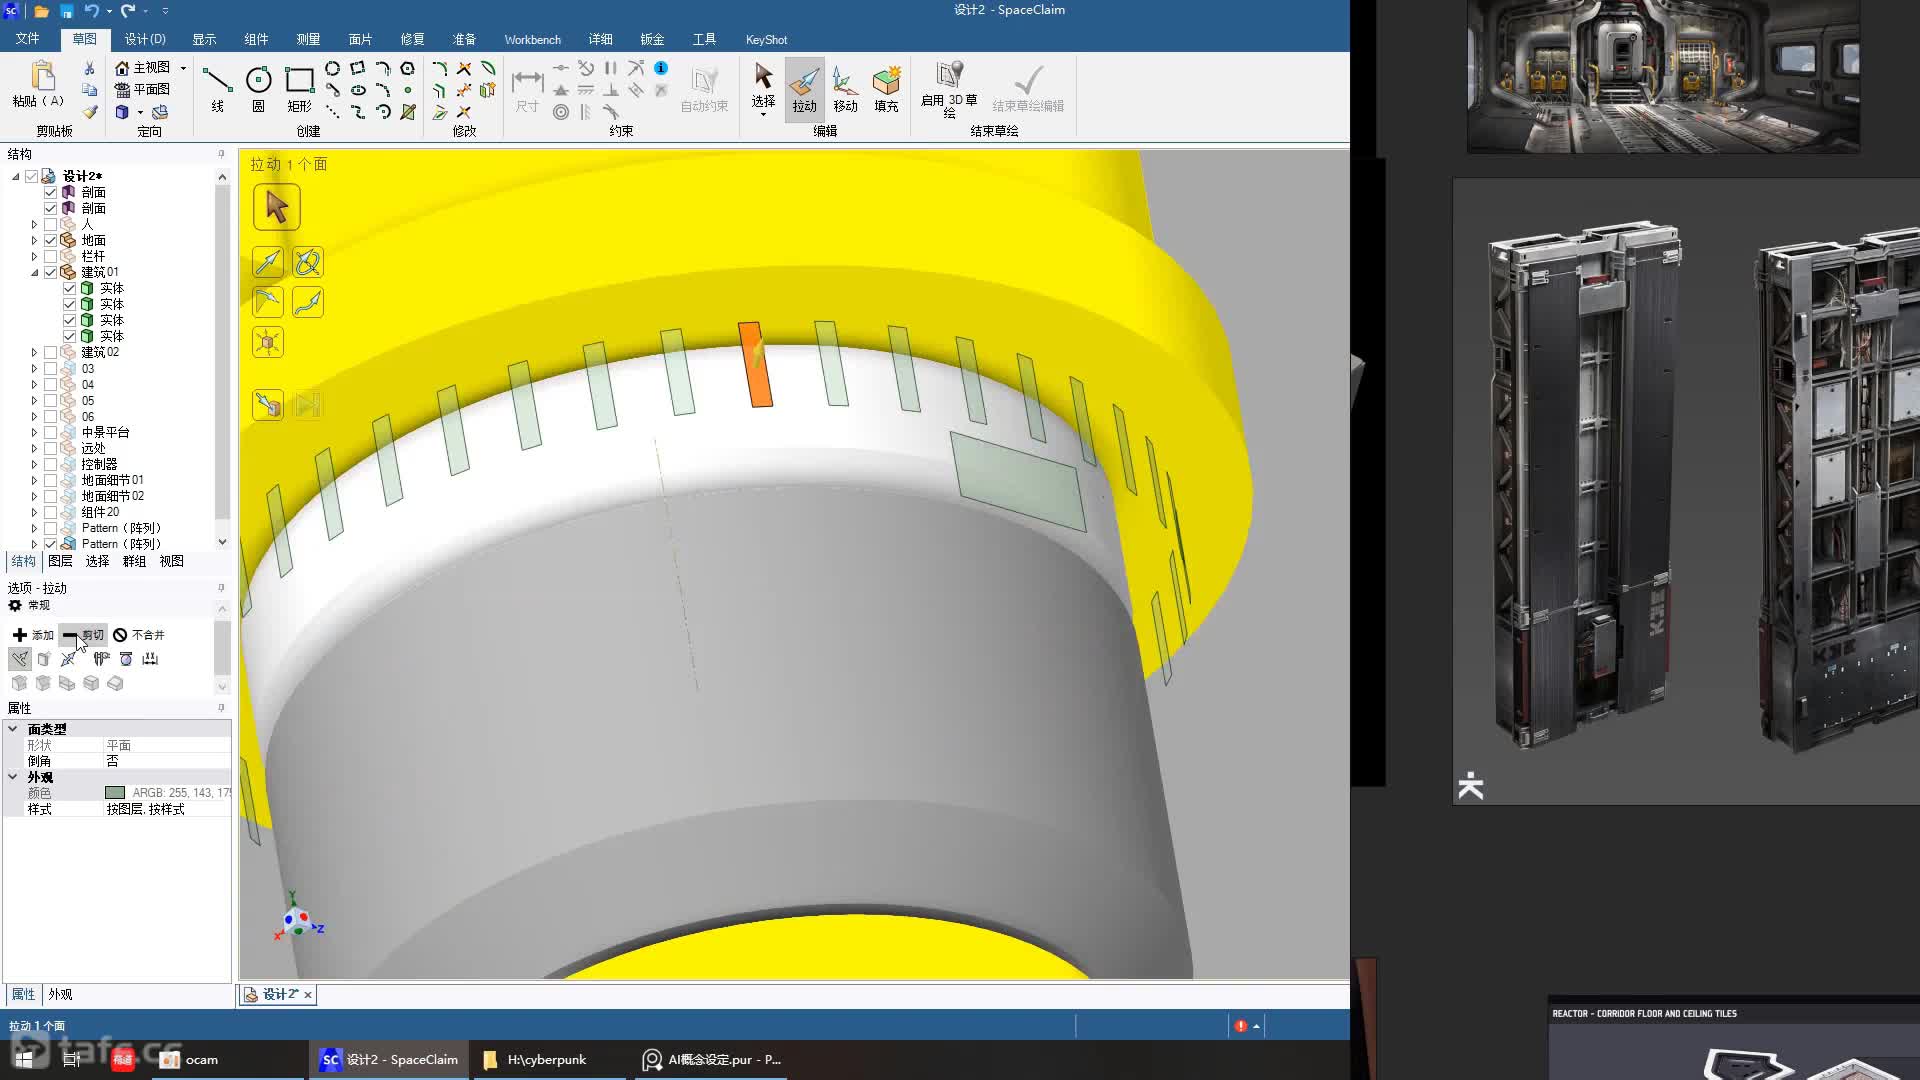Click the Sweep guide icon in viewport
Viewport: 1920px width, 1080px height.
point(308,302)
